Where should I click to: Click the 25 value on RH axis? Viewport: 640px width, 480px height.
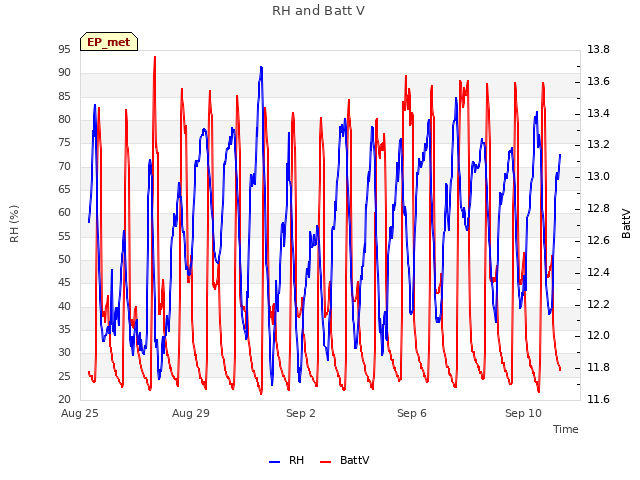click(64, 376)
